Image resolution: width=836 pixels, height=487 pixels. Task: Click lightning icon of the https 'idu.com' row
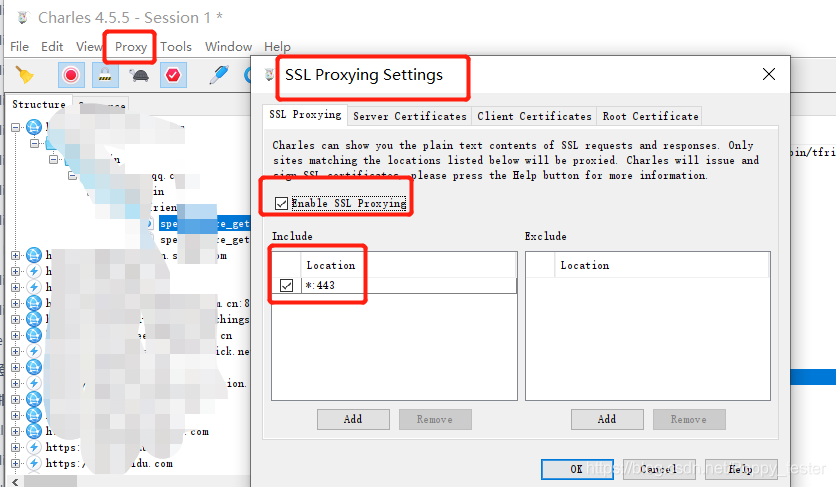[x=34, y=463]
